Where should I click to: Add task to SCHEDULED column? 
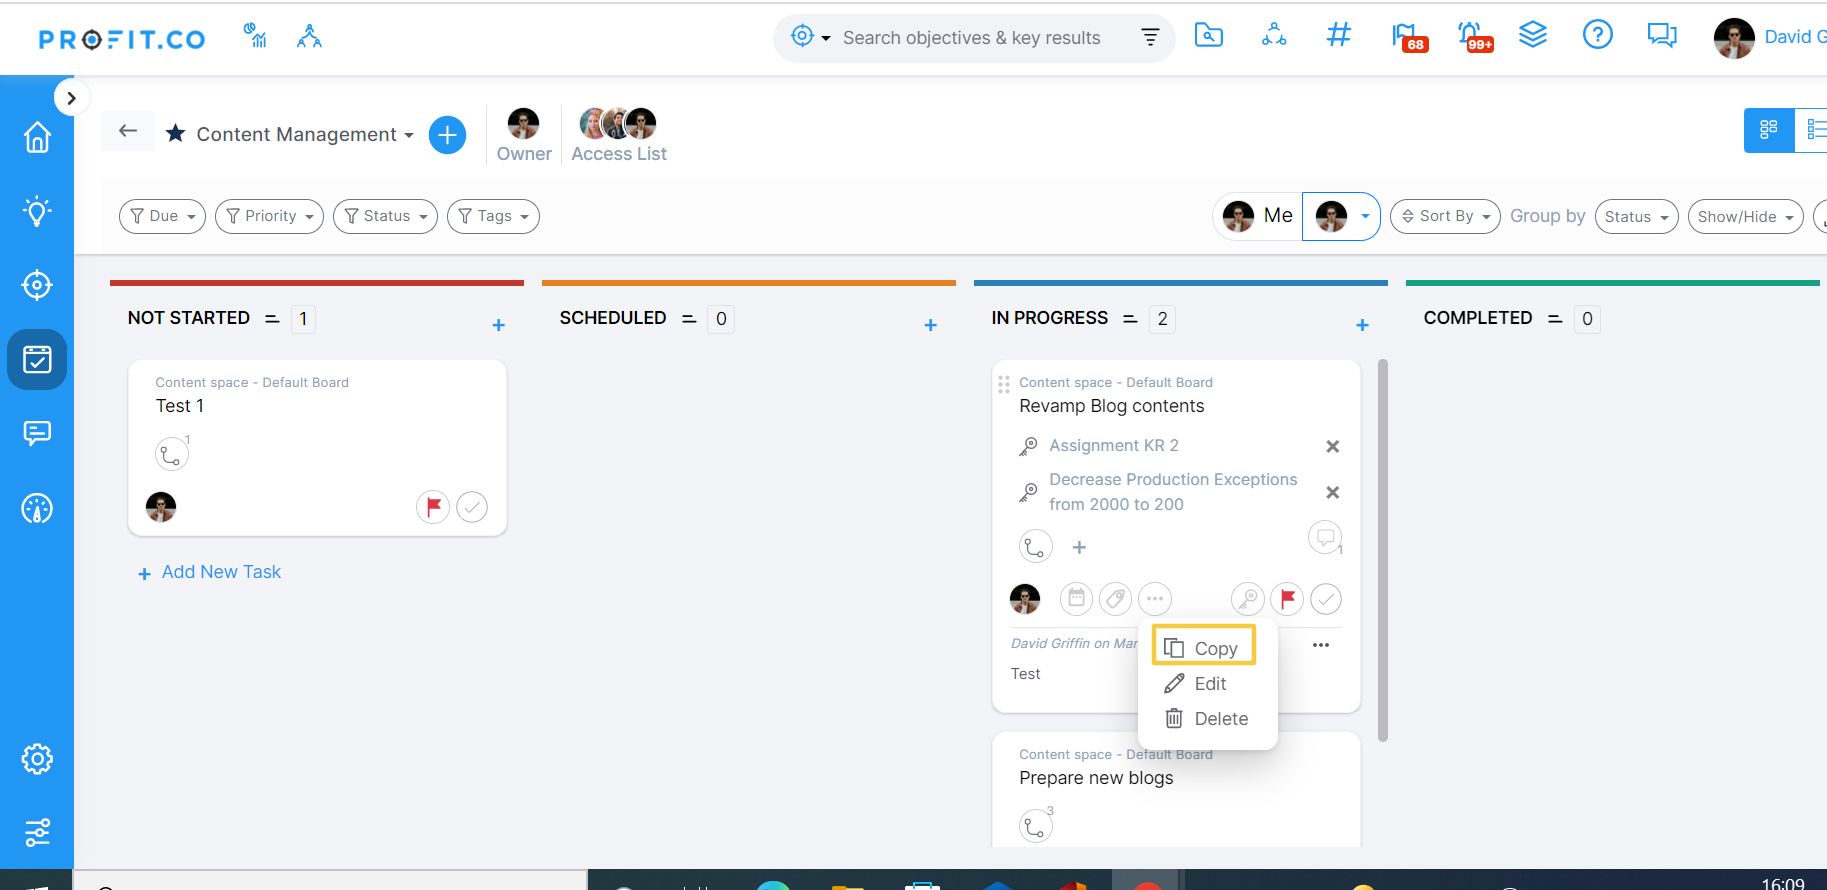[930, 325]
